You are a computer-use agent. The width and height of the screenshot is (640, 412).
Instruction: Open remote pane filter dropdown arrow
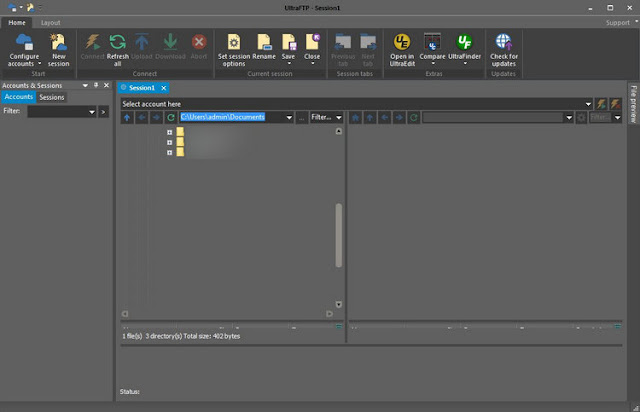tap(618, 118)
